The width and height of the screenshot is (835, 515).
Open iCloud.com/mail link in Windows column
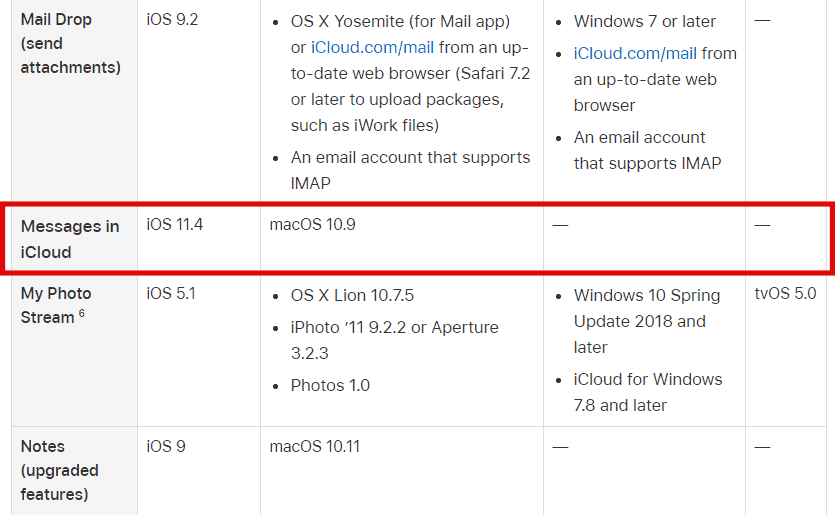coord(635,53)
